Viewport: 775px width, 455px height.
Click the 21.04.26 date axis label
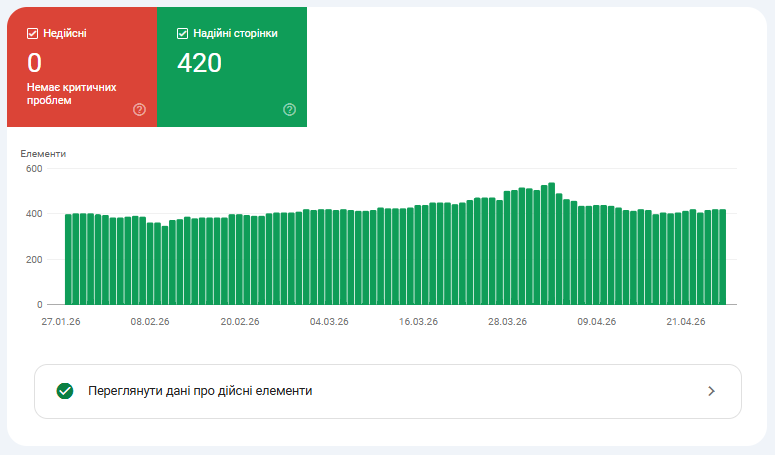(686, 322)
